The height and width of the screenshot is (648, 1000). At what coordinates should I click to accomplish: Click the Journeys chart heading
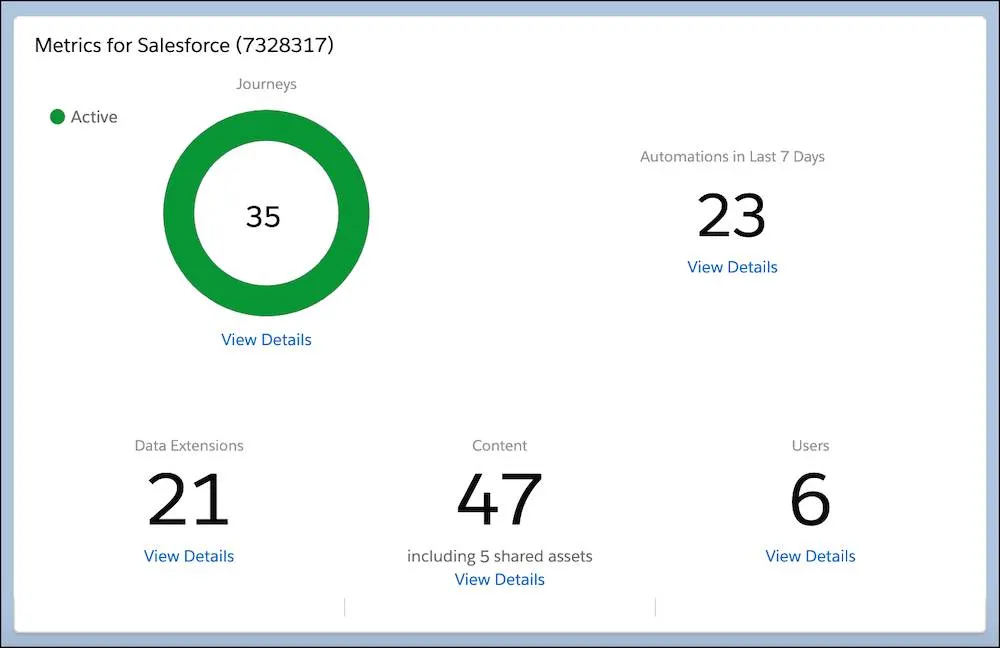tap(266, 84)
